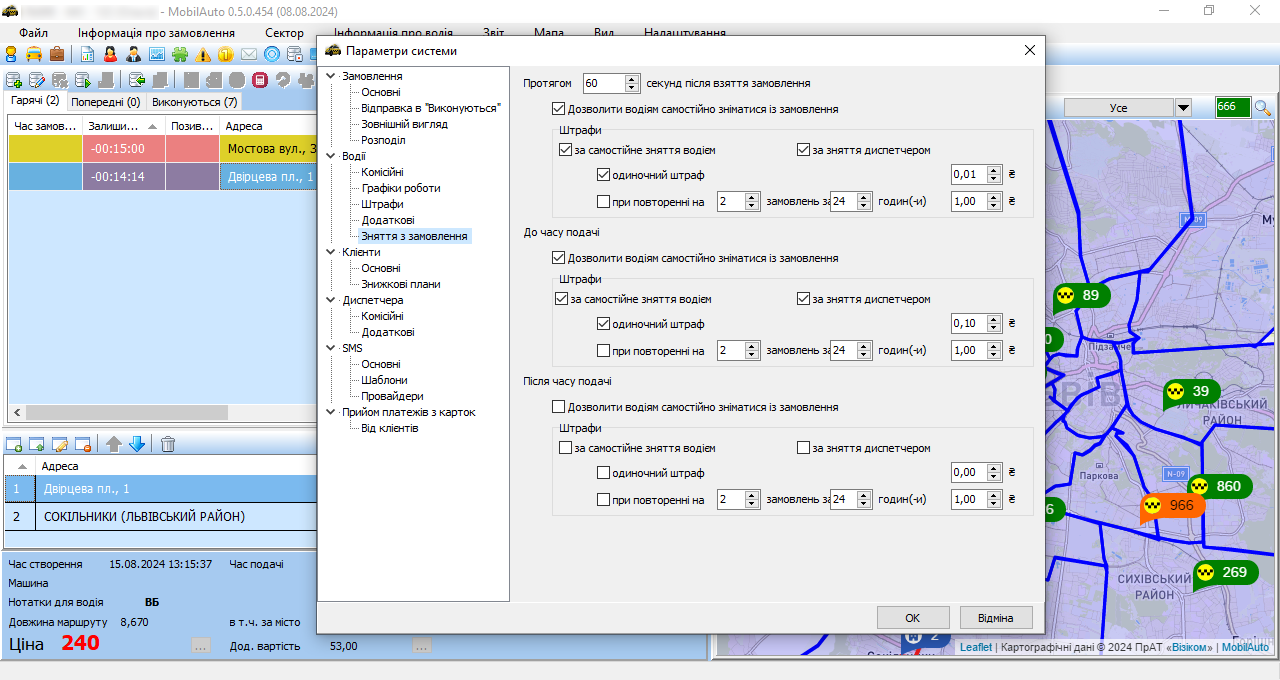Viewport: 1280px width, 680px height.
Task: Open dropdown arrow next to 'Усе'
Action: (x=1183, y=108)
